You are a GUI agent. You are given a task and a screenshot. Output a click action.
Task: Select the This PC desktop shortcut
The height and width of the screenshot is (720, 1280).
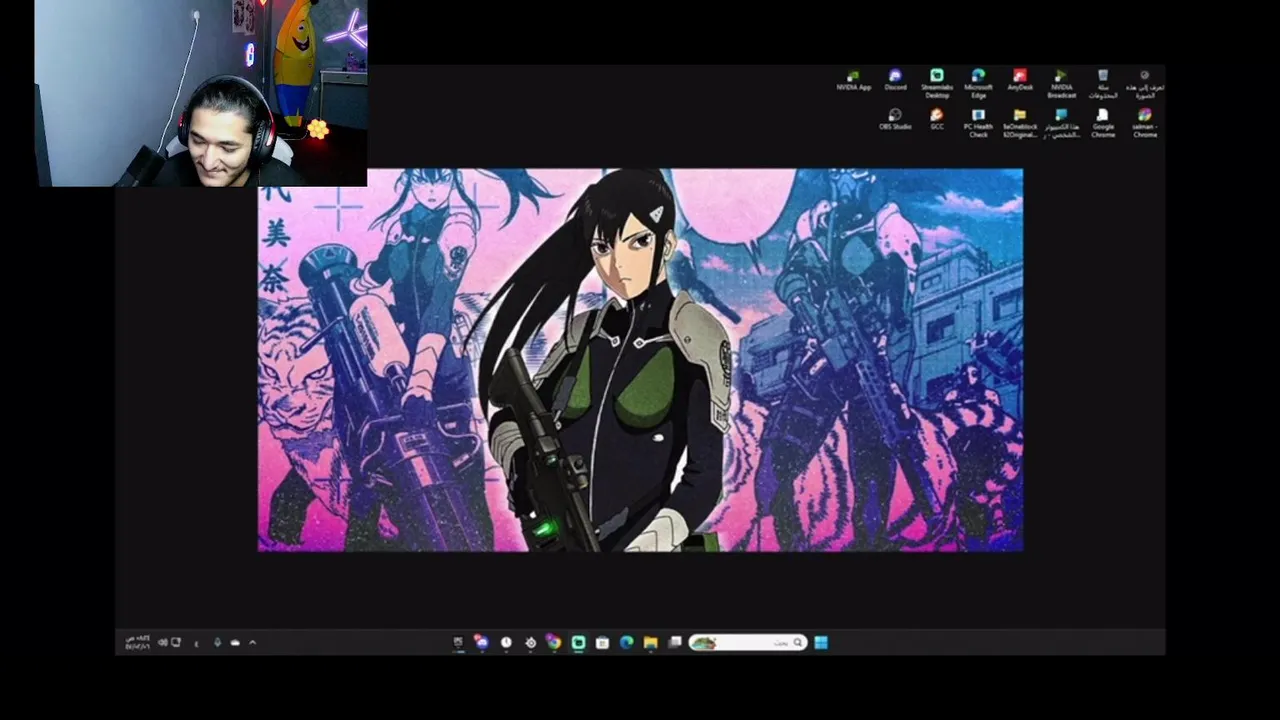point(1061,123)
